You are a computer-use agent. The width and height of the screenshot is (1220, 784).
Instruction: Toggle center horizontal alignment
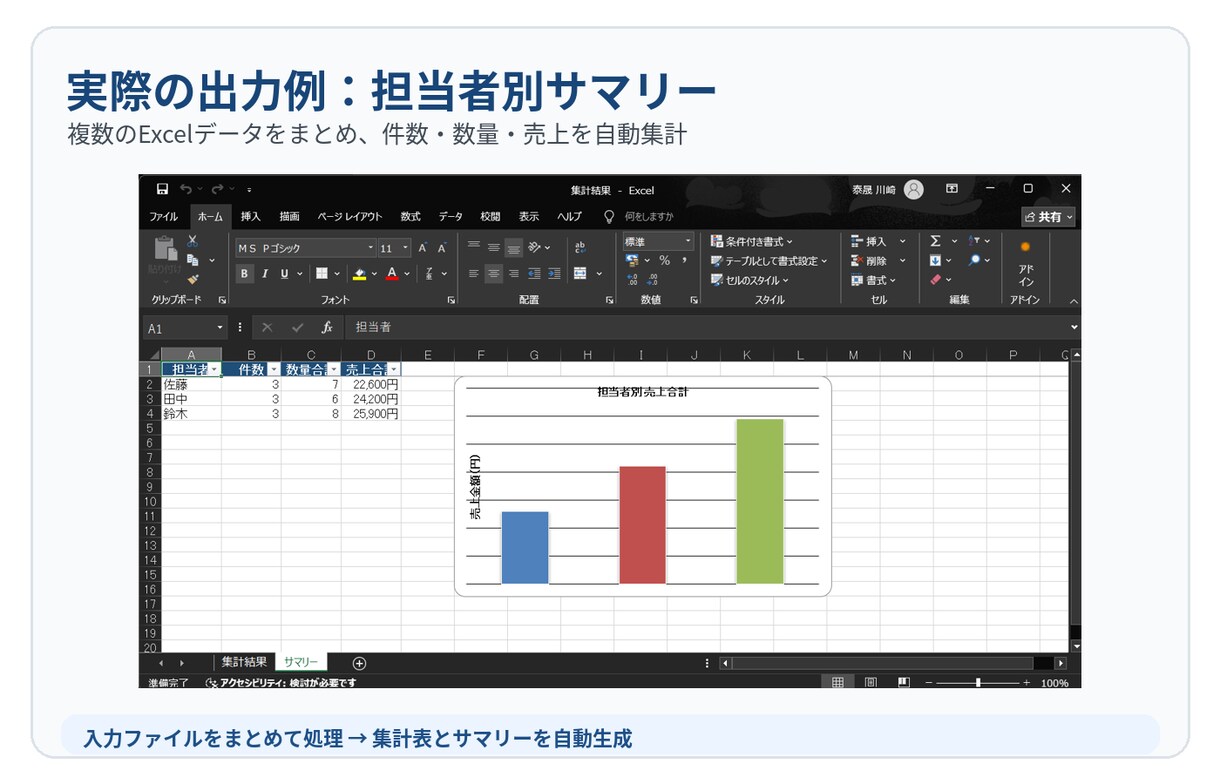click(x=494, y=273)
